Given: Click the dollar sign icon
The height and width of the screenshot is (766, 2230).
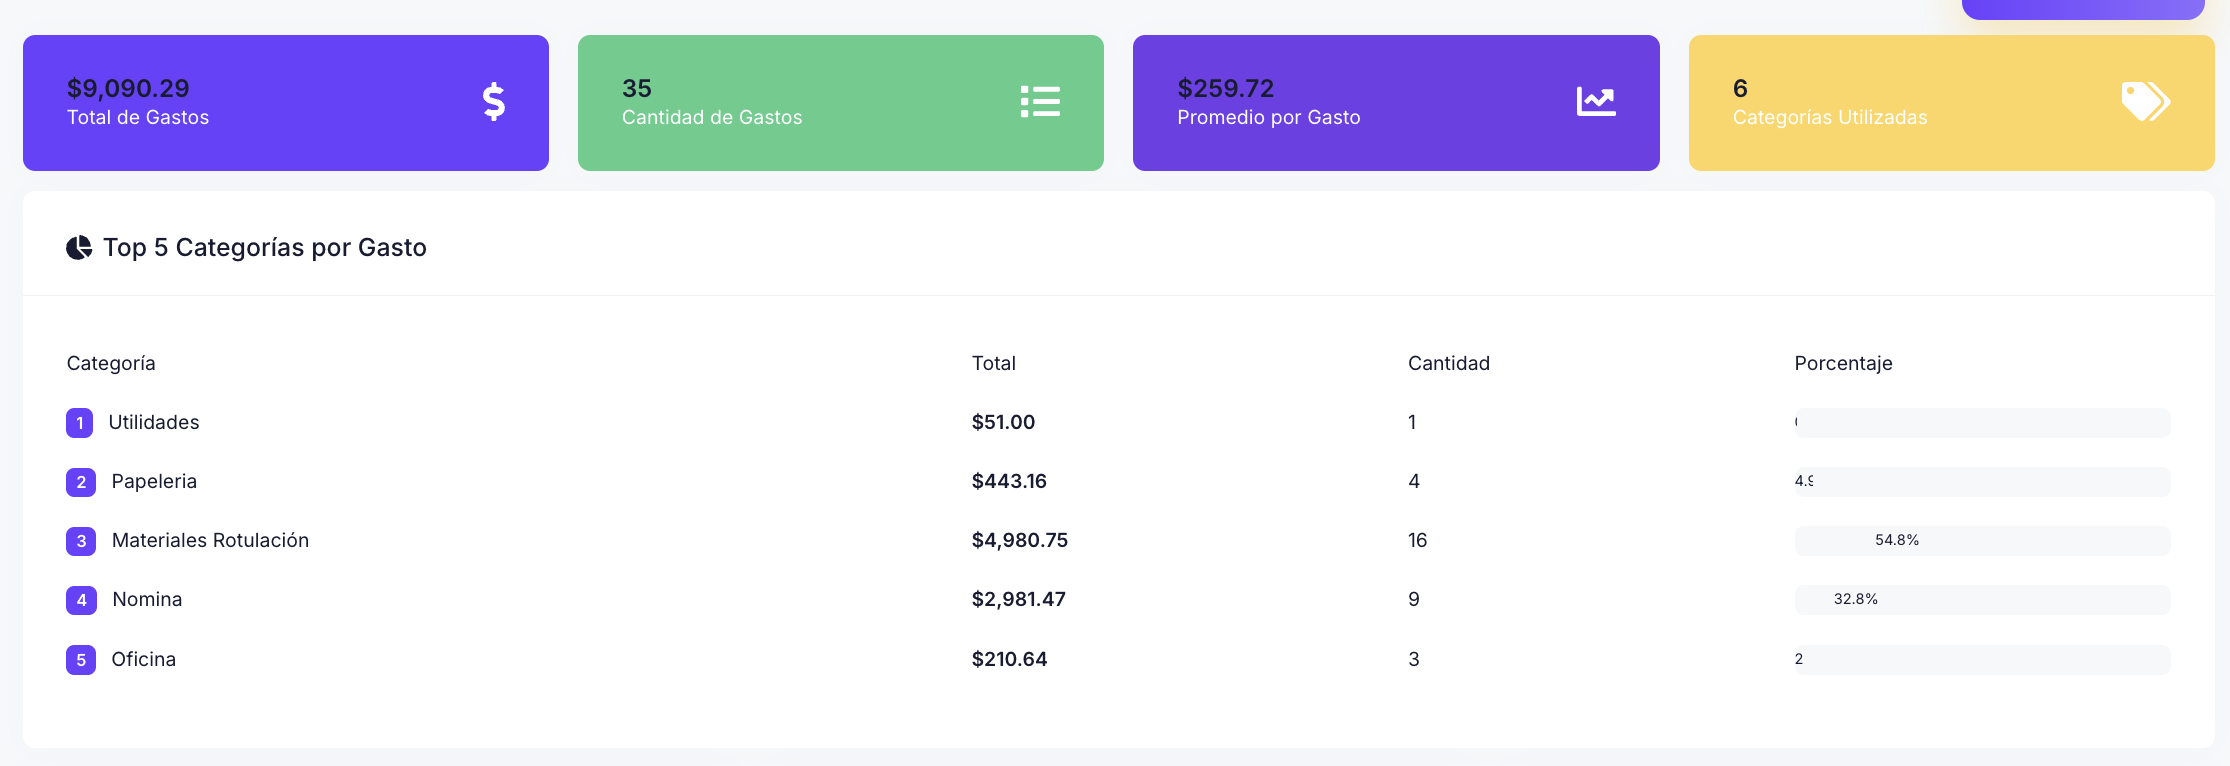Looking at the screenshot, I should coord(494,102).
